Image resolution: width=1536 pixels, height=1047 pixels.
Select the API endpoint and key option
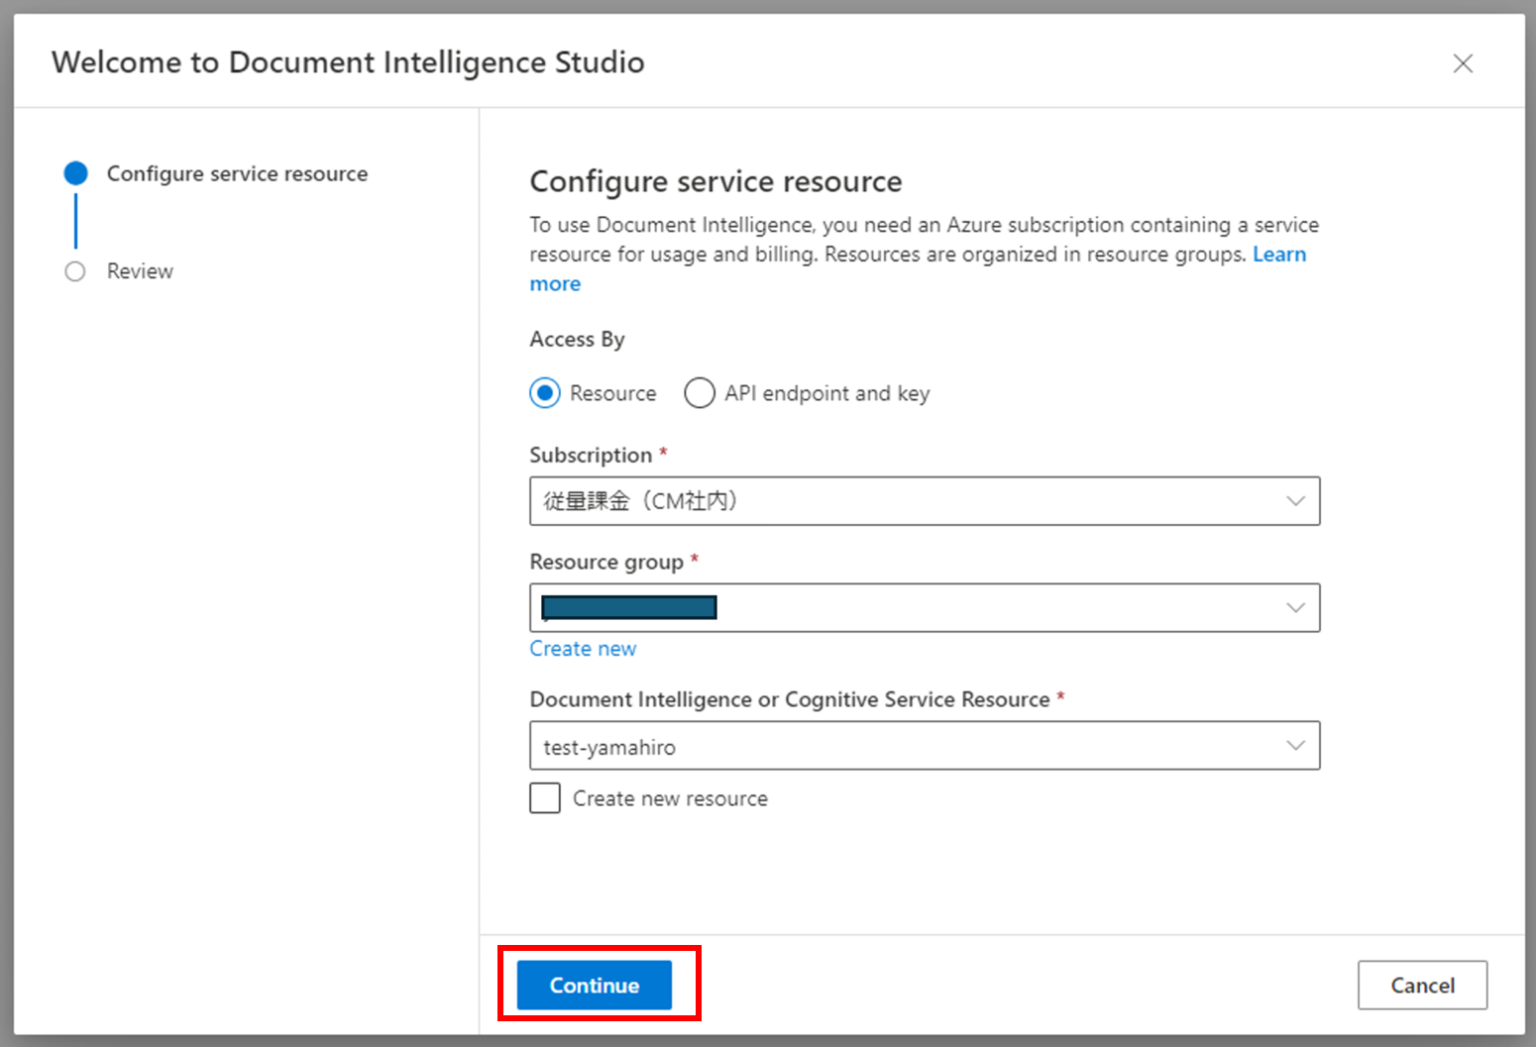tap(700, 393)
